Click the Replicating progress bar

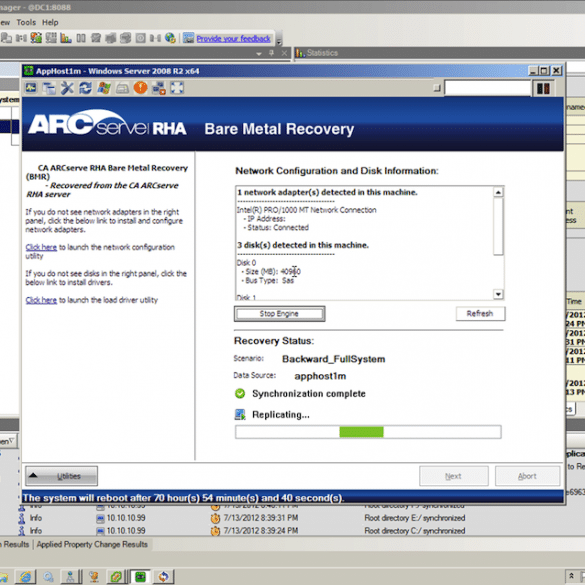point(368,432)
